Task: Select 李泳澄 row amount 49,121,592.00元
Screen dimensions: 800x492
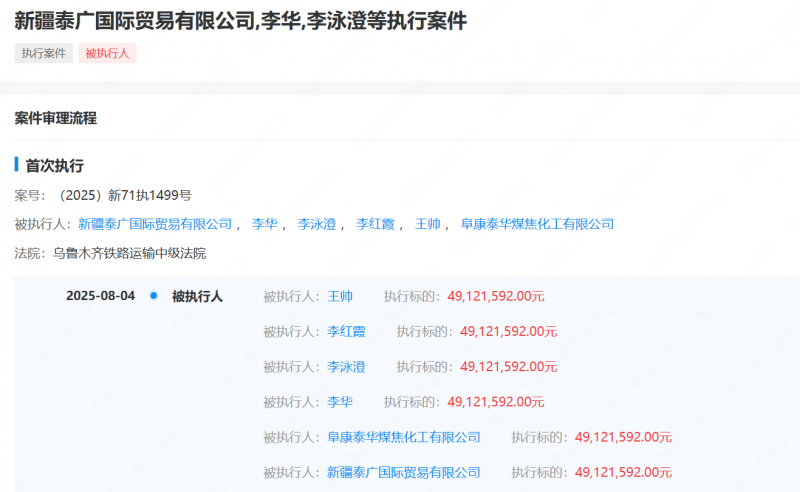Action: coord(509,367)
